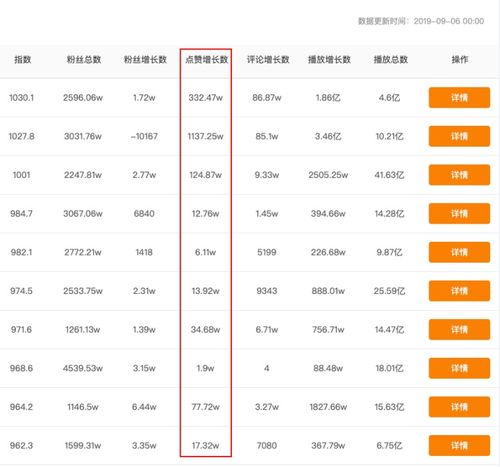
Task: Select the 13.92w likes growth cell
Action: coord(205,291)
